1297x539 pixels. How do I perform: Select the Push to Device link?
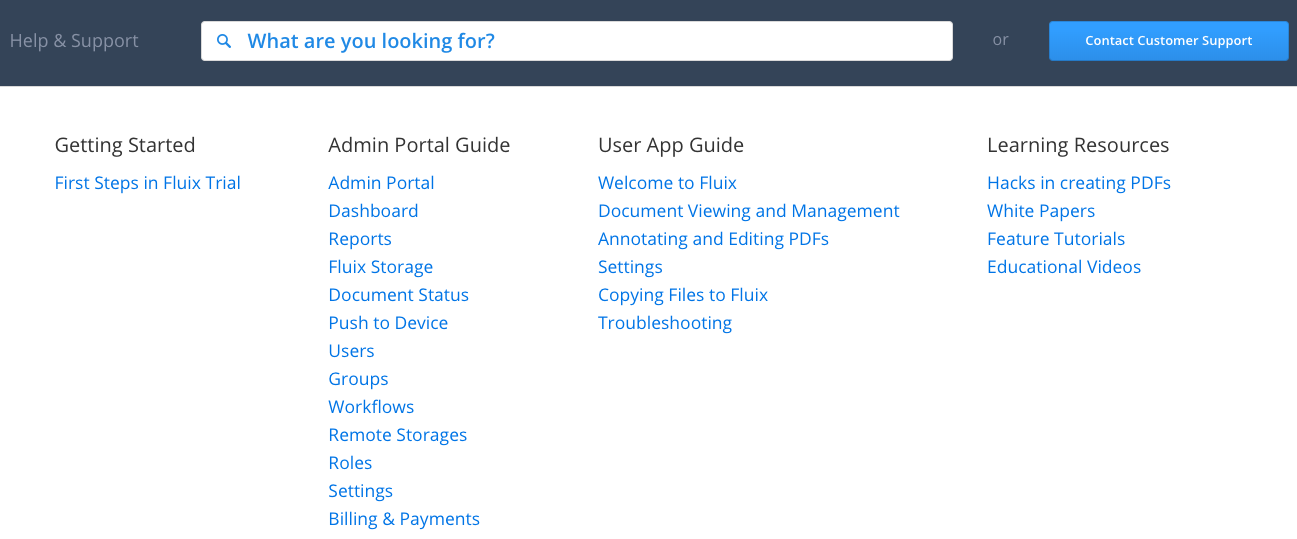coord(388,323)
